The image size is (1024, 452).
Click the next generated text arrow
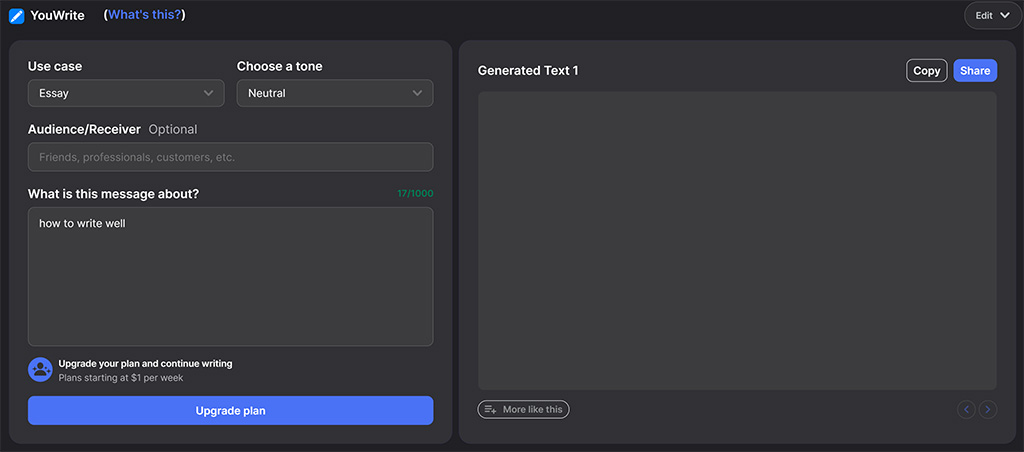pyautogui.click(x=988, y=410)
